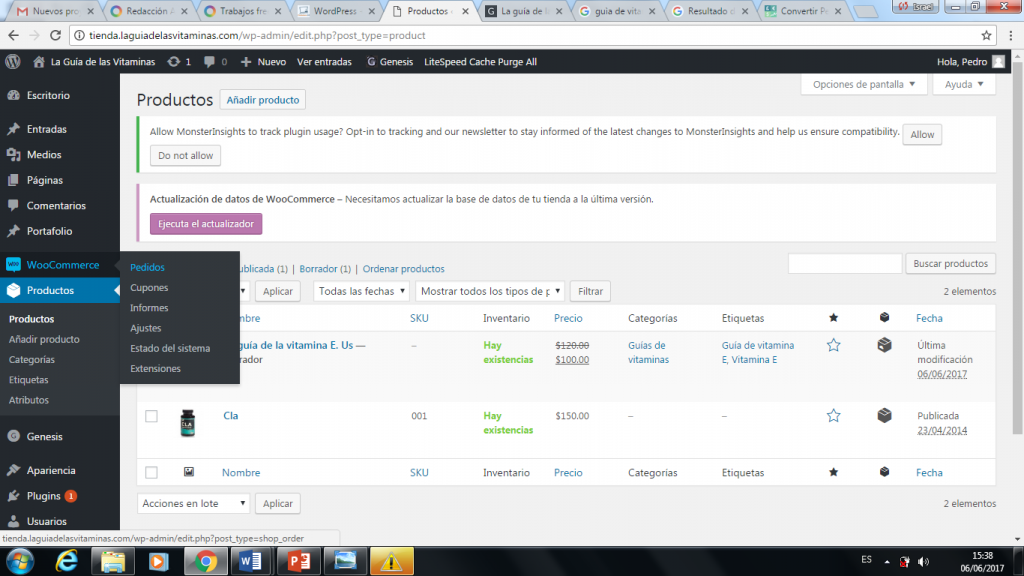Click the Plugins plug icon
The image size is (1024, 576).
14,496
